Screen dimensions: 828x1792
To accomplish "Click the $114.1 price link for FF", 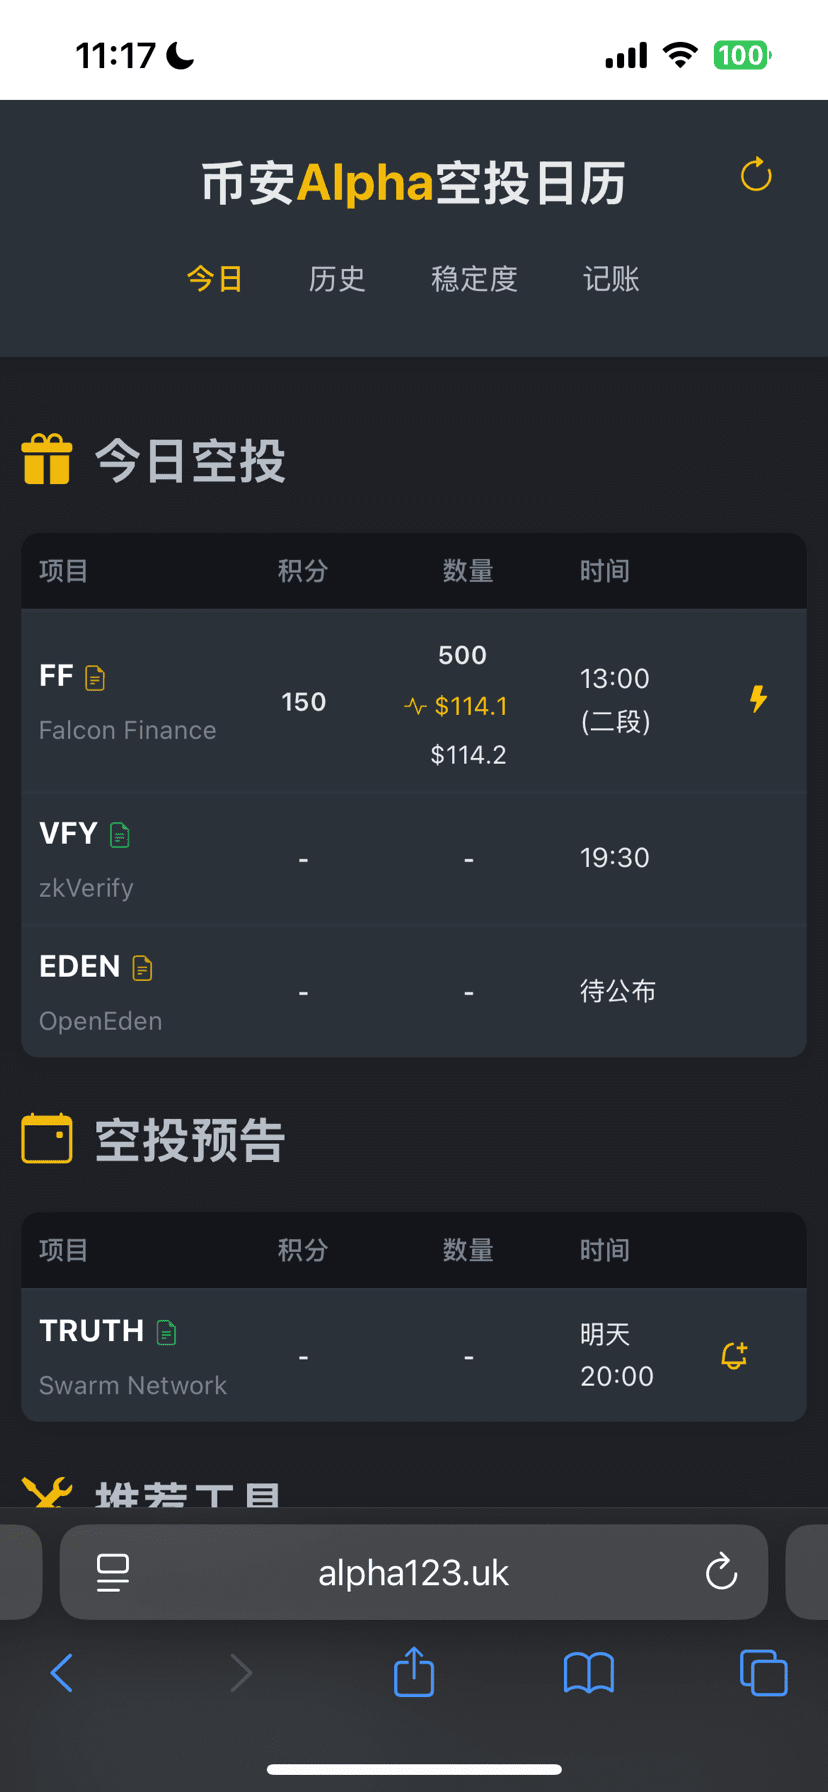I will (x=470, y=706).
